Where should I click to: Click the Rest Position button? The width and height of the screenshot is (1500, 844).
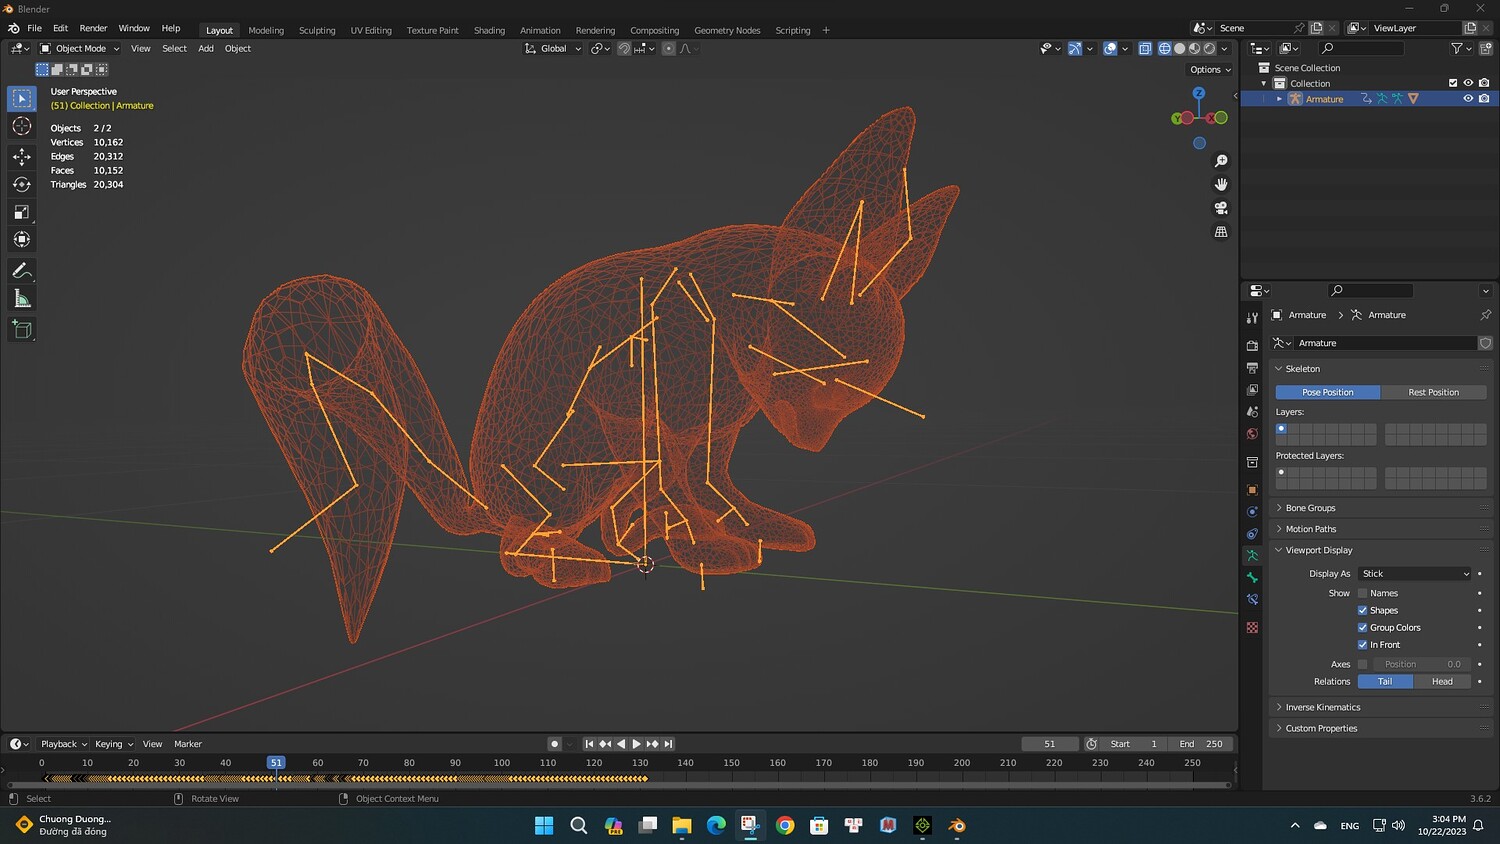click(1433, 392)
